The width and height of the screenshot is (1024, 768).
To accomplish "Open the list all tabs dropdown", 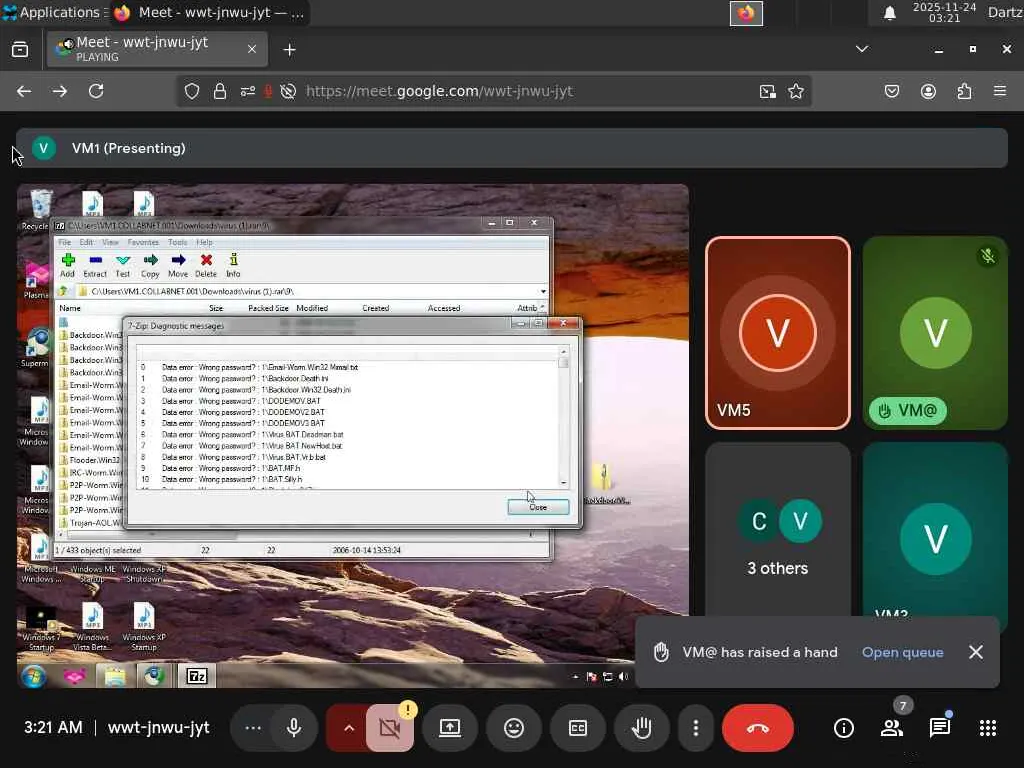I will [x=862, y=49].
